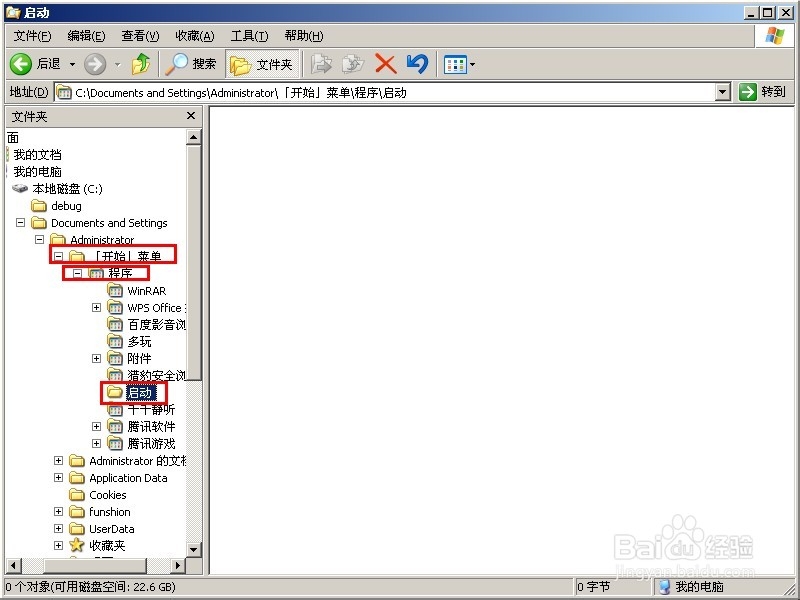Open the 帮助(H) menu
The height and width of the screenshot is (600, 800).
point(304,36)
